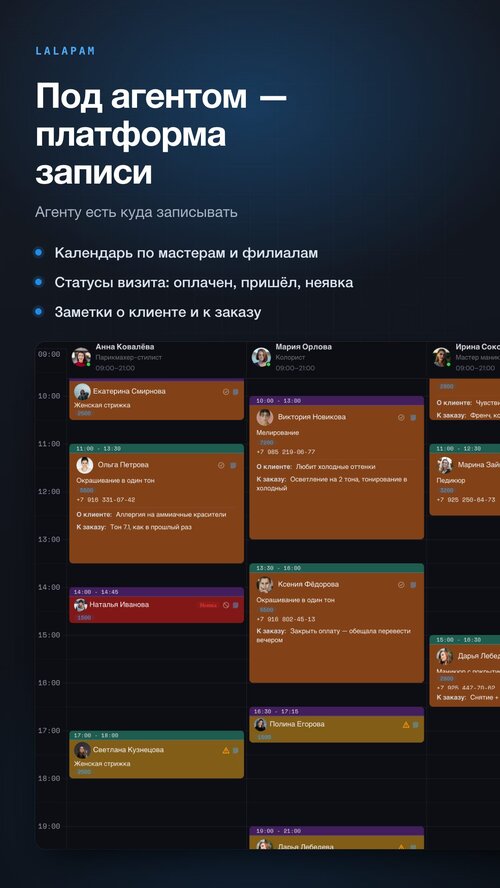Click the name Анна Ковалёва

coord(125,347)
